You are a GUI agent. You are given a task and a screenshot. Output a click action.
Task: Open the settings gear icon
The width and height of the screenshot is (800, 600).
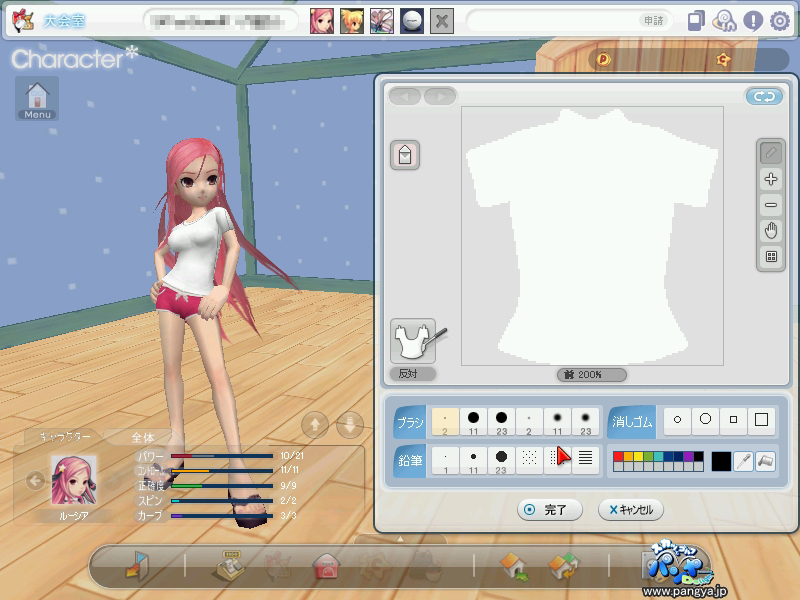pyautogui.click(x=780, y=21)
